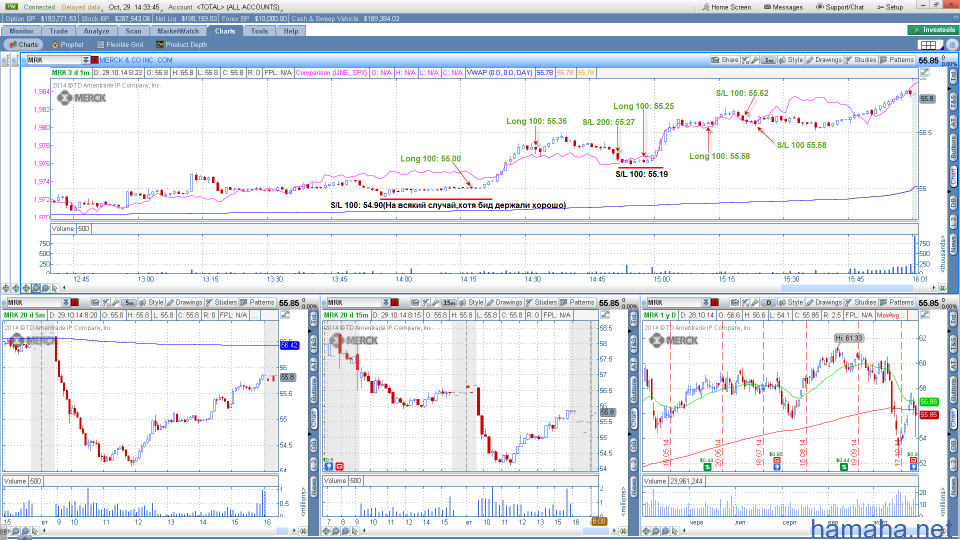
Task: Open Style menu on the 5-minute chart
Action: [151, 302]
